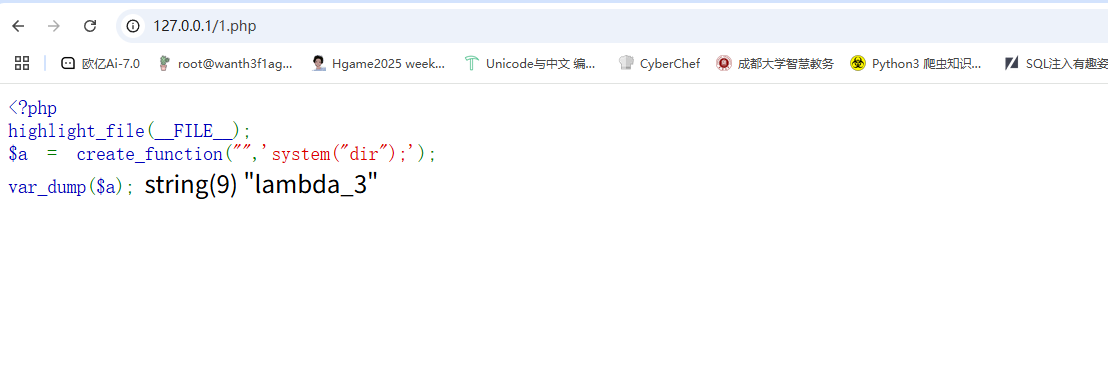Click the highlight_file(__FILE__); code line
Screen dimensions: 1108x386
tap(129, 131)
